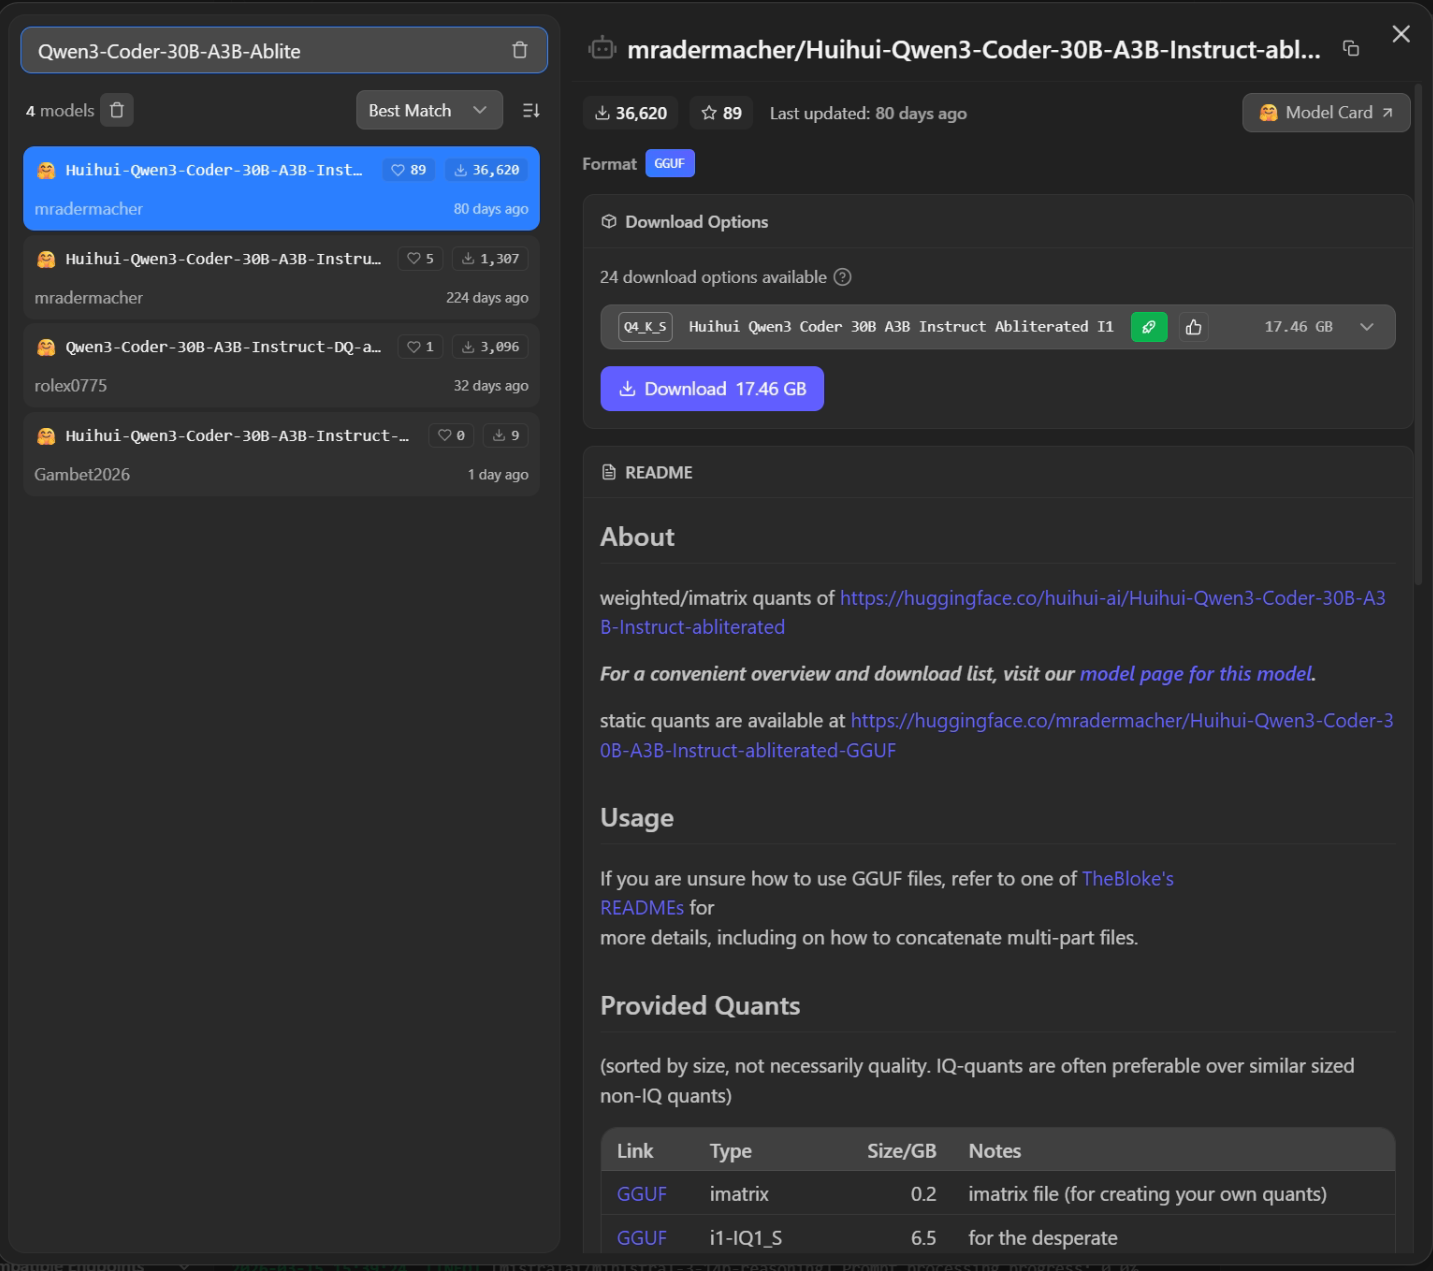Open the Best Match sort dropdown
This screenshot has height=1271, width=1433.
[422, 110]
